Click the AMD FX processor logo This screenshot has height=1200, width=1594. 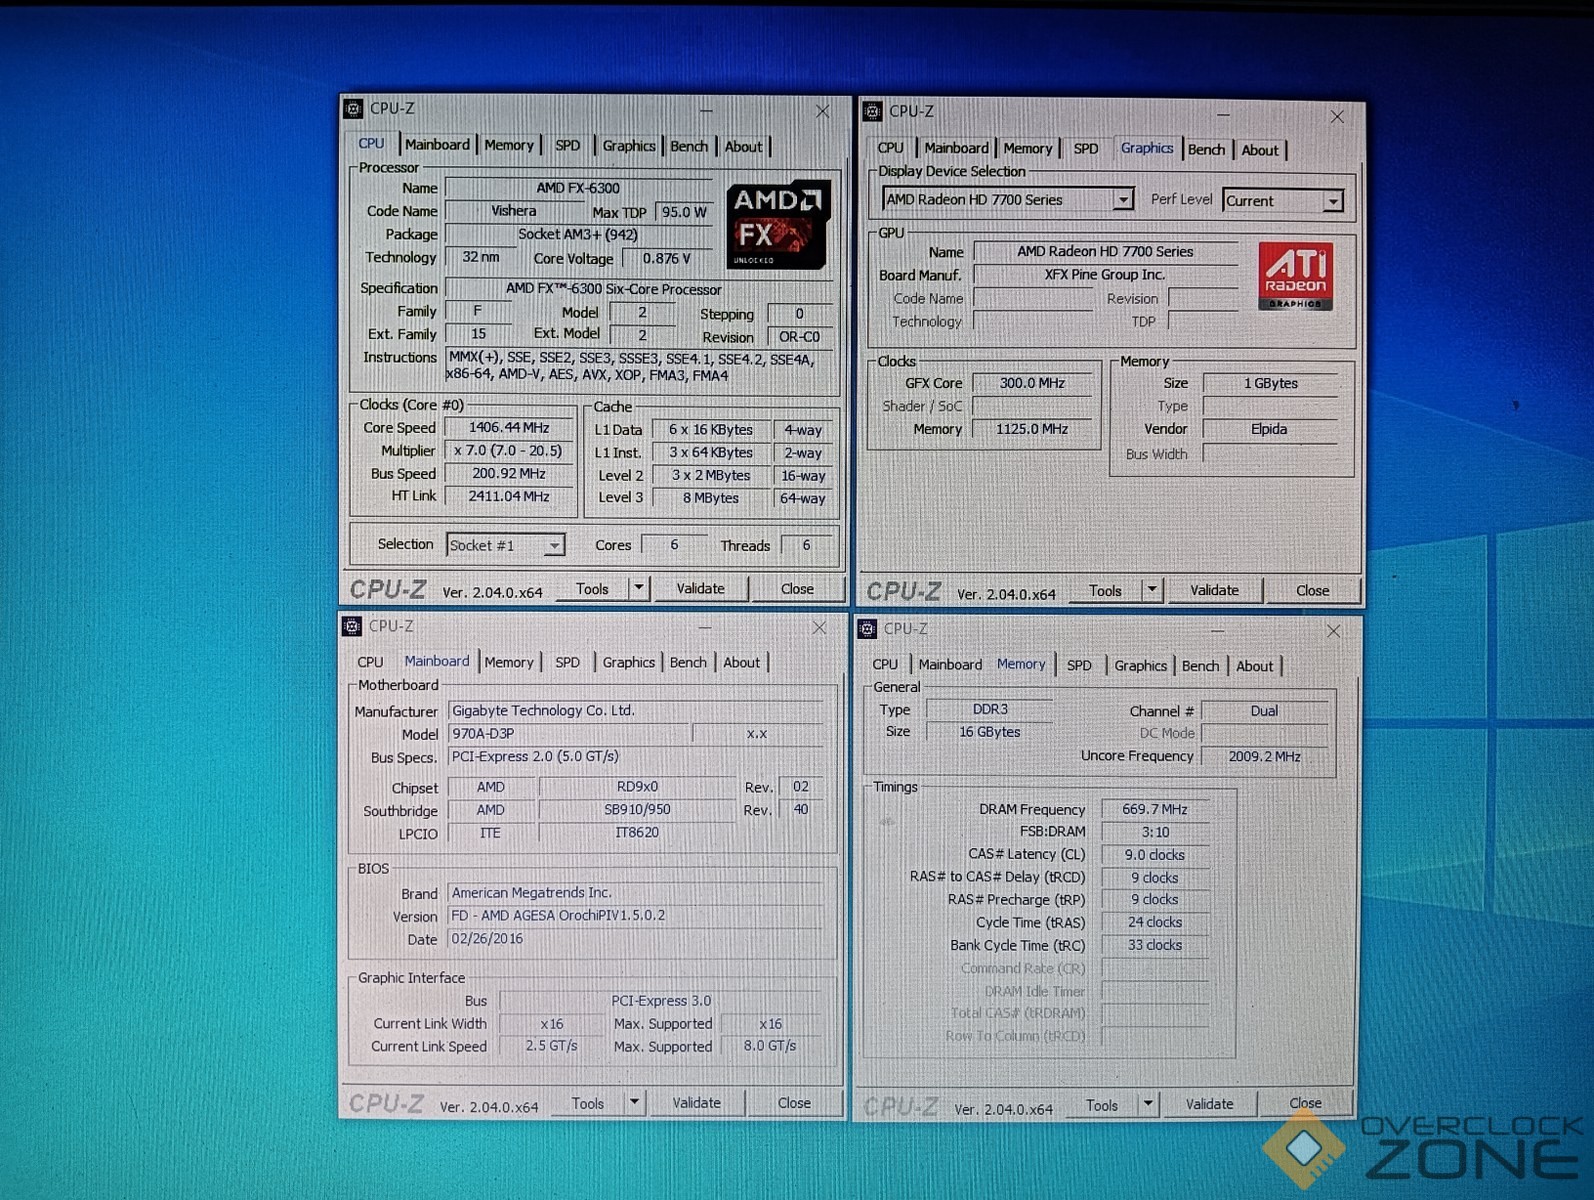[x=777, y=225]
